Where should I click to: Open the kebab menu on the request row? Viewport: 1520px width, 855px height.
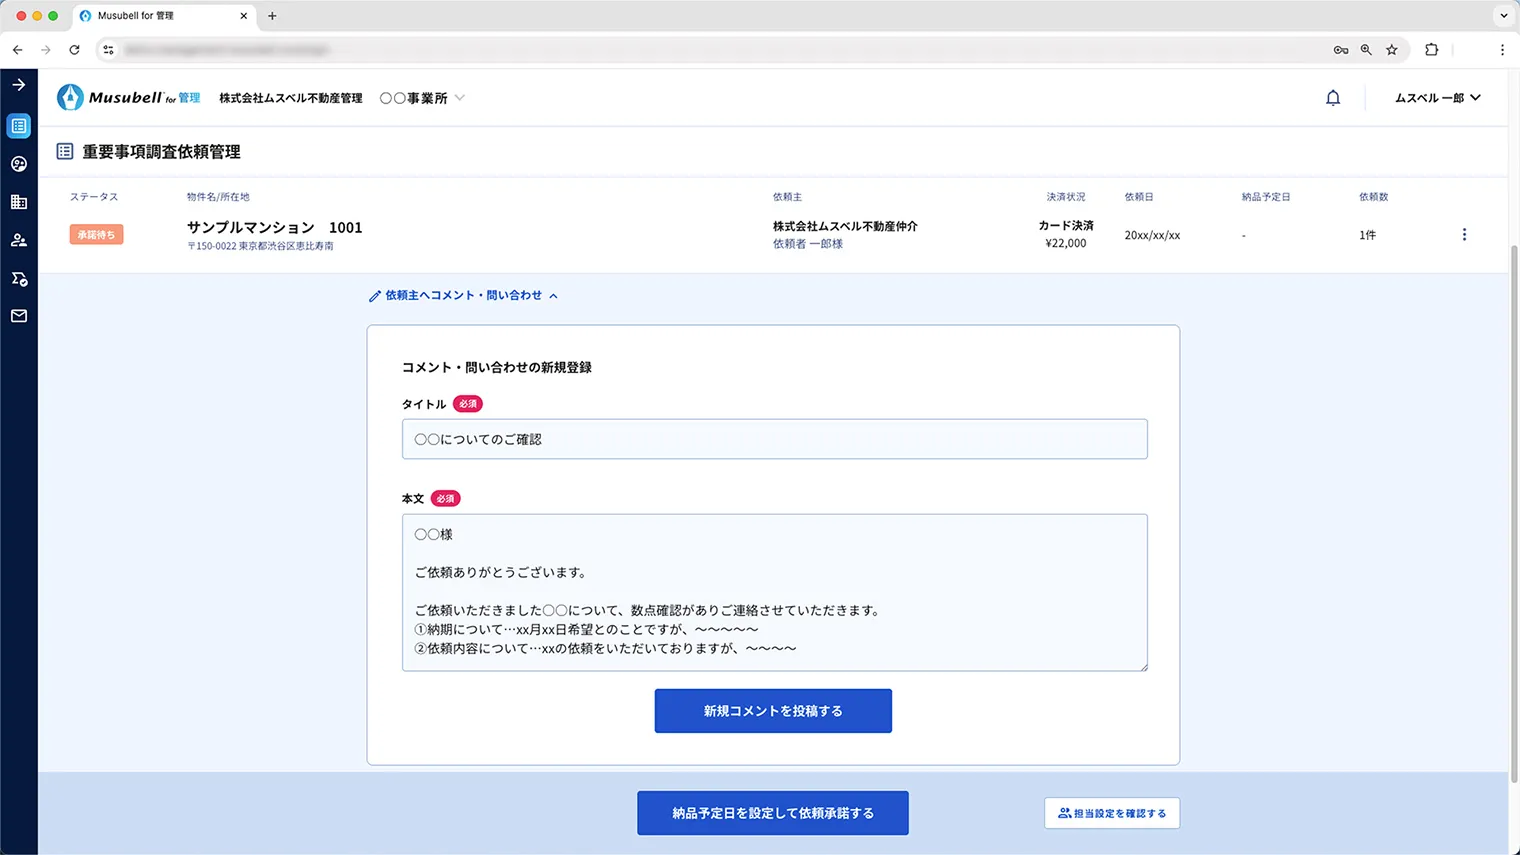coord(1464,233)
